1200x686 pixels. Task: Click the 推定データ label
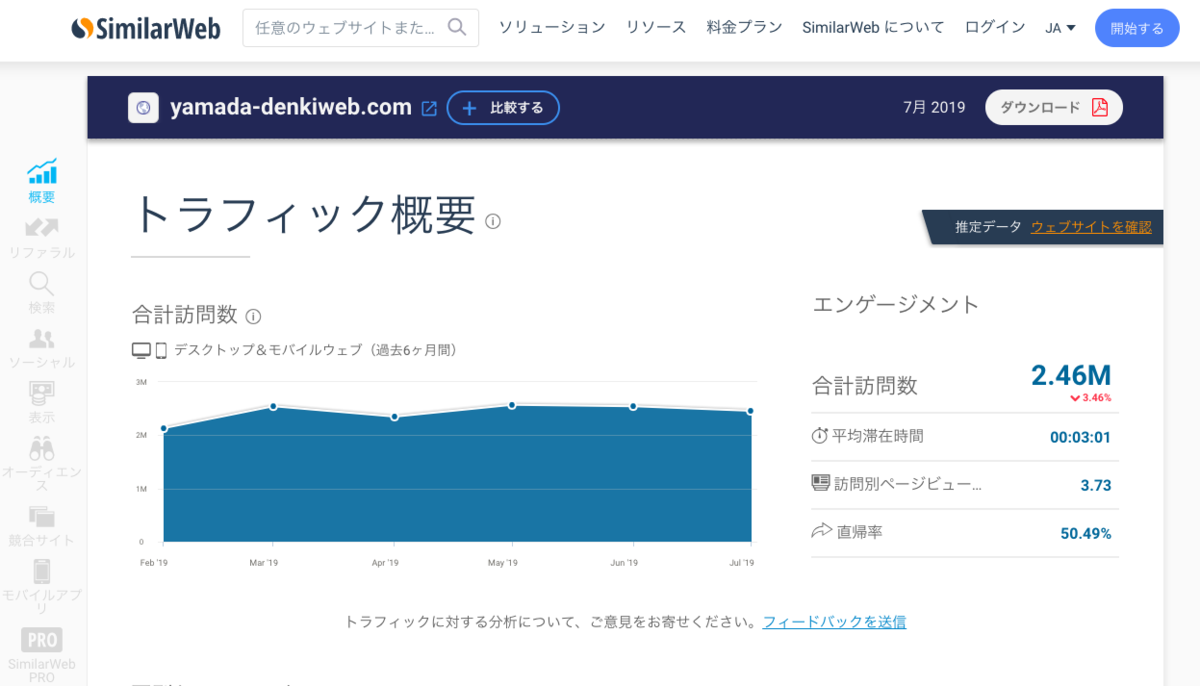pyautogui.click(x=988, y=227)
